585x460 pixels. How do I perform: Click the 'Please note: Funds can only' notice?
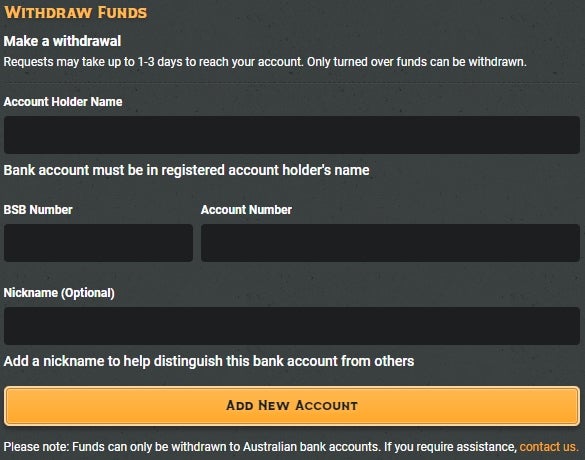pyautogui.click(x=192, y=447)
